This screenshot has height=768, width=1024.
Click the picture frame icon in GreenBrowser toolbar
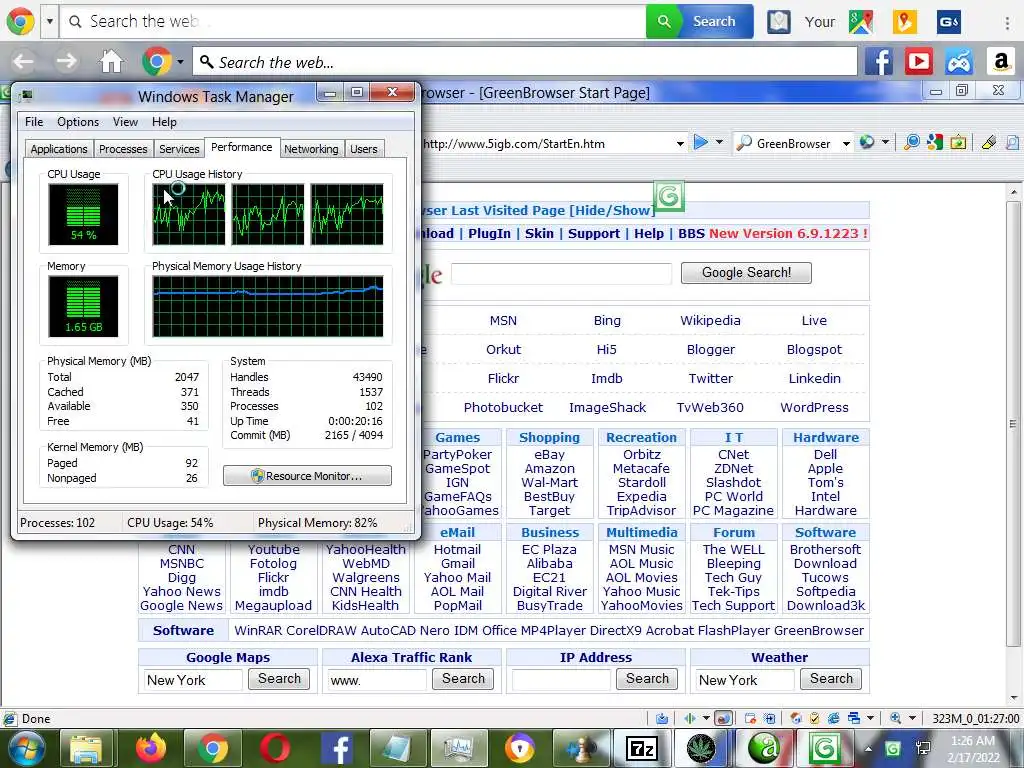click(x=958, y=142)
